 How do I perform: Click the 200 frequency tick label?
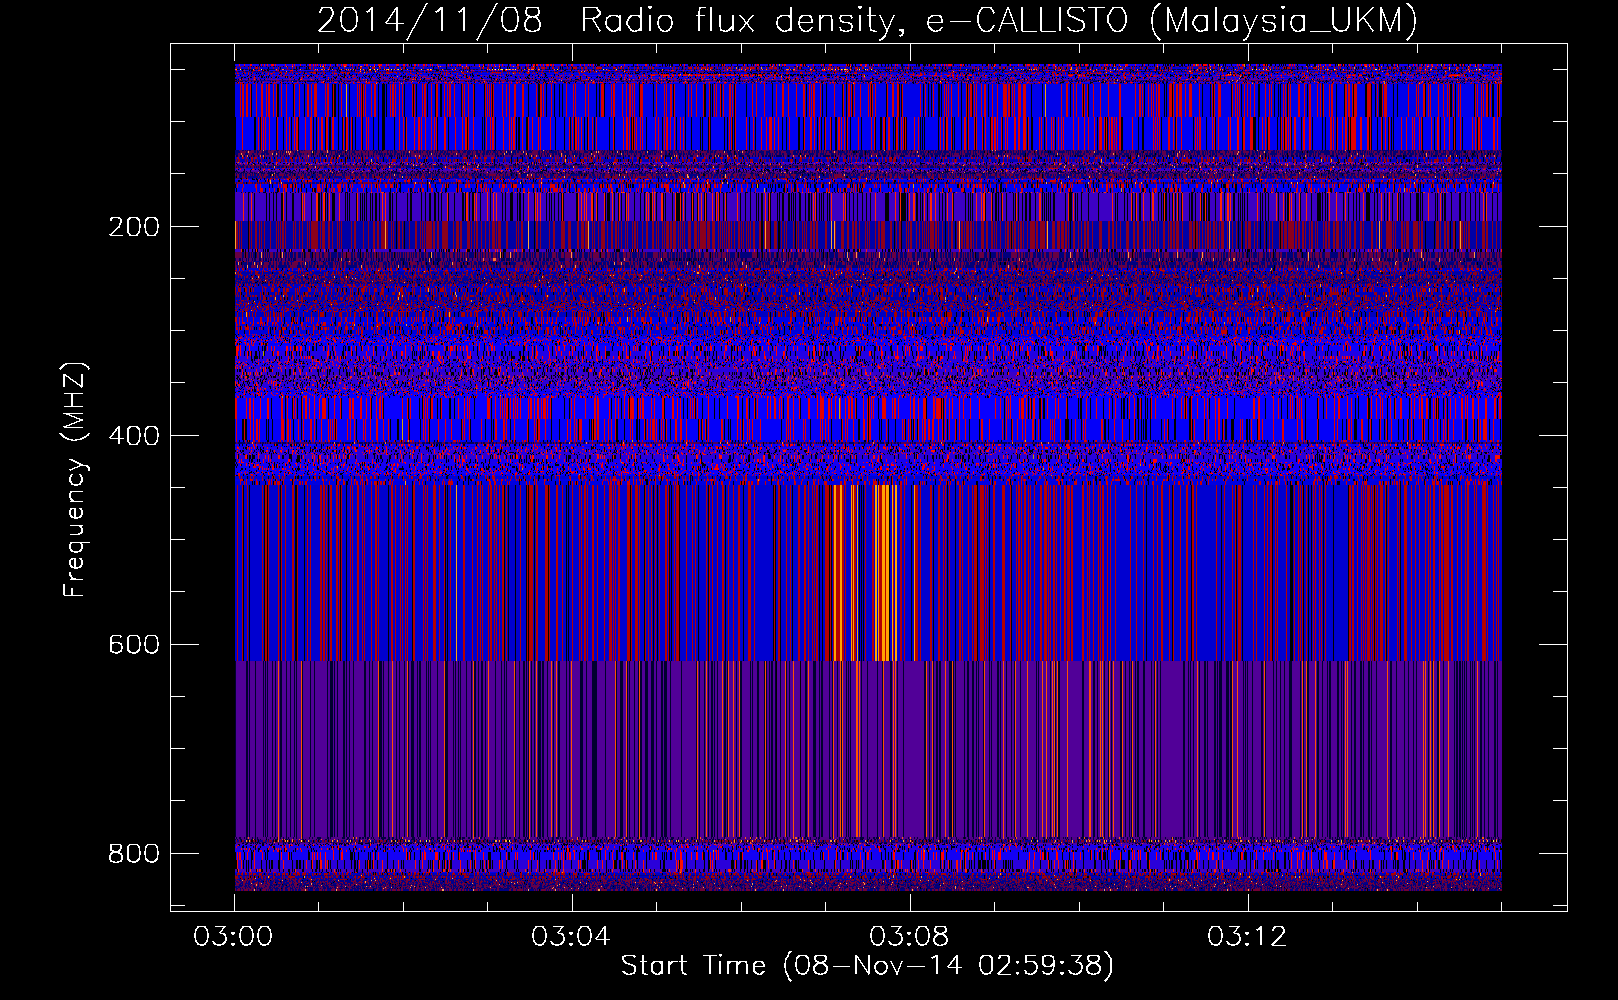(134, 227)
